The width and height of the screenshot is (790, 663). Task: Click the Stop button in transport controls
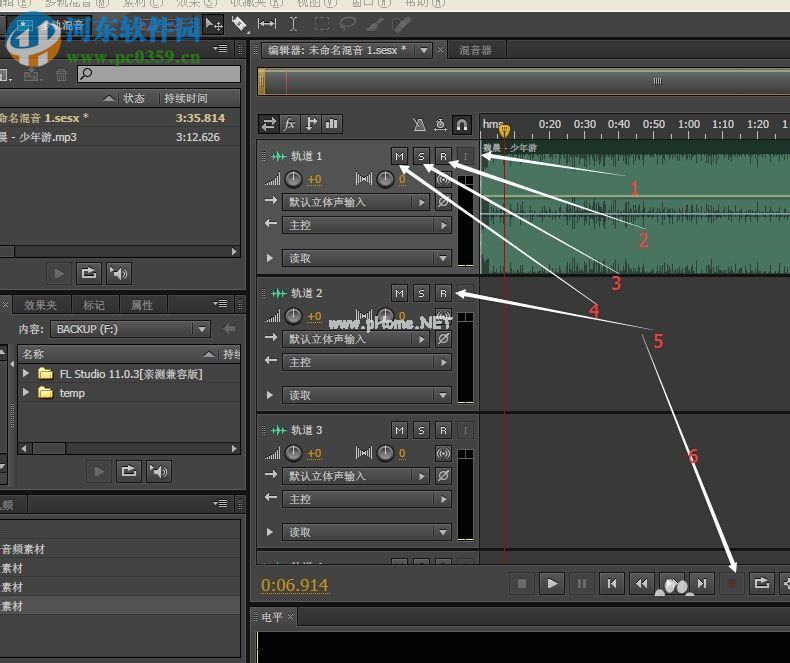point(521,583)
